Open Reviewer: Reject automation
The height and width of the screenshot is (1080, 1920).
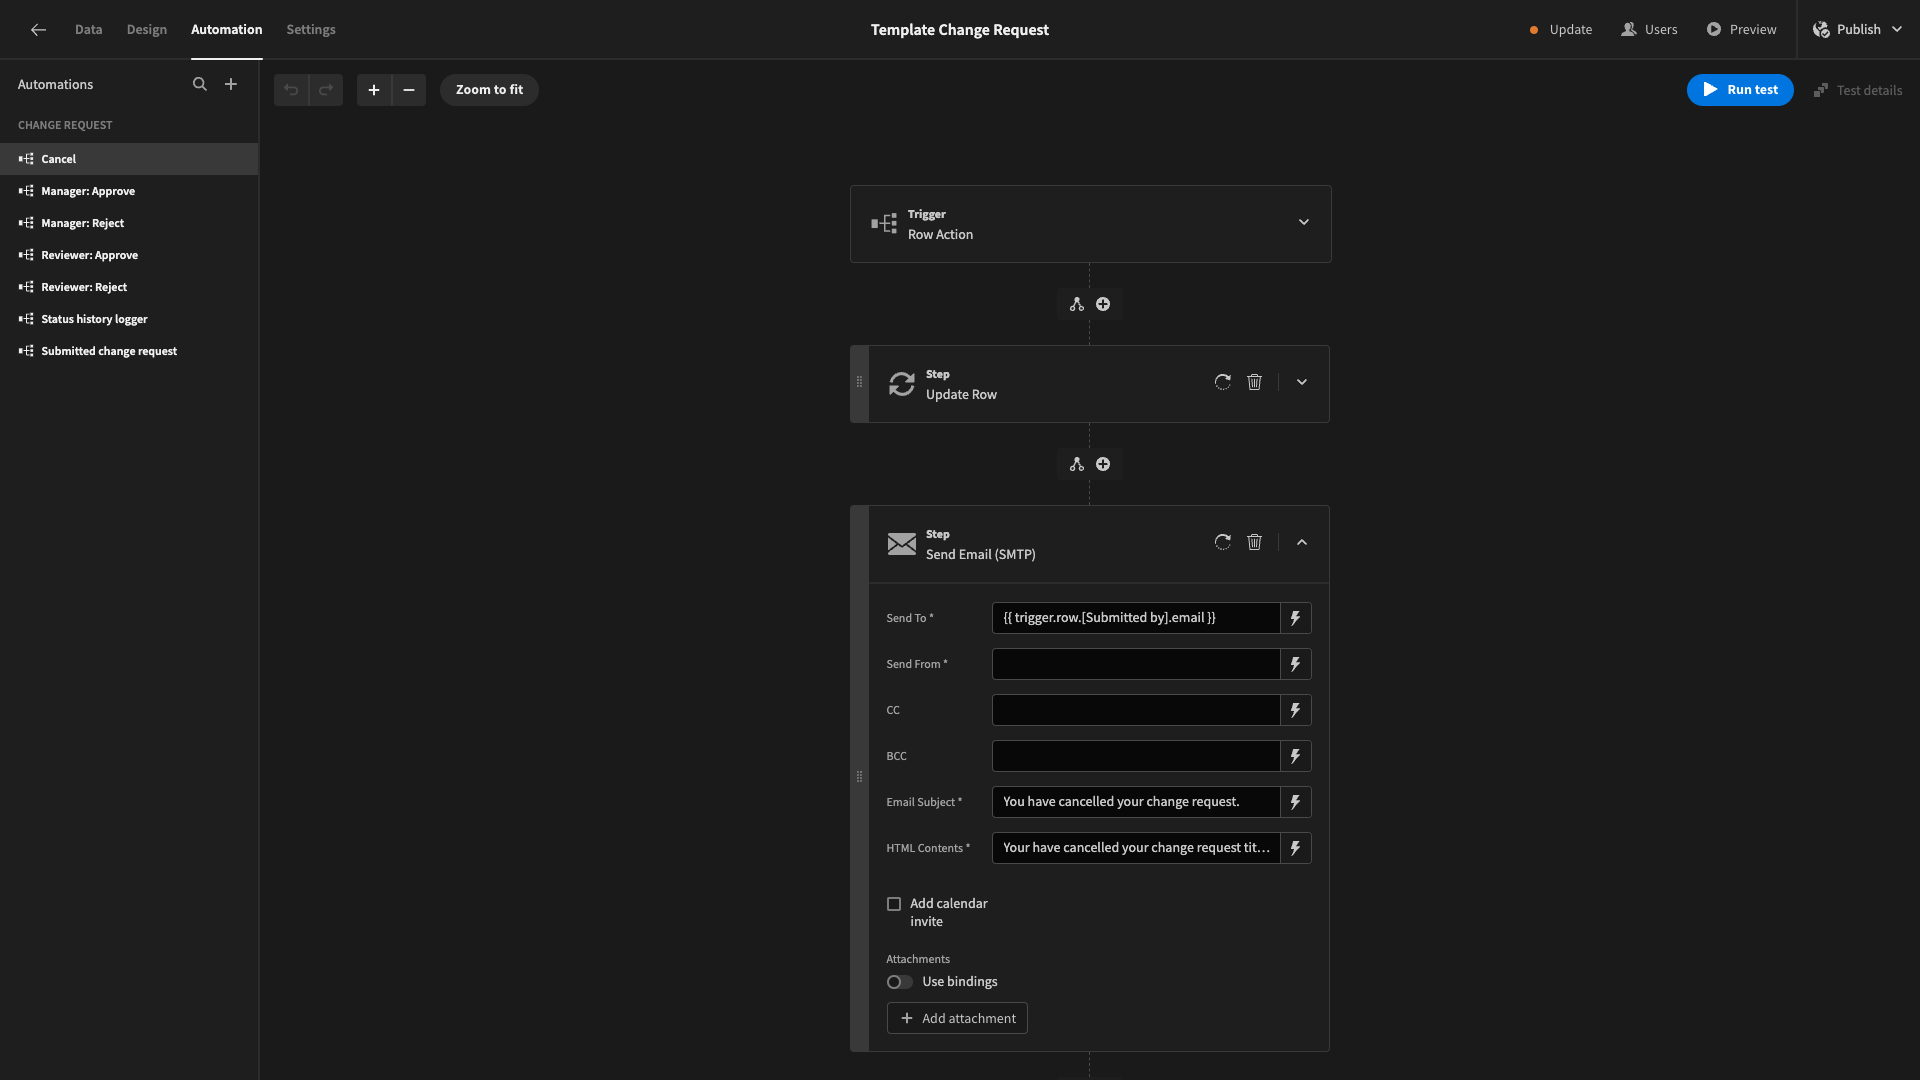click(129, 287)
